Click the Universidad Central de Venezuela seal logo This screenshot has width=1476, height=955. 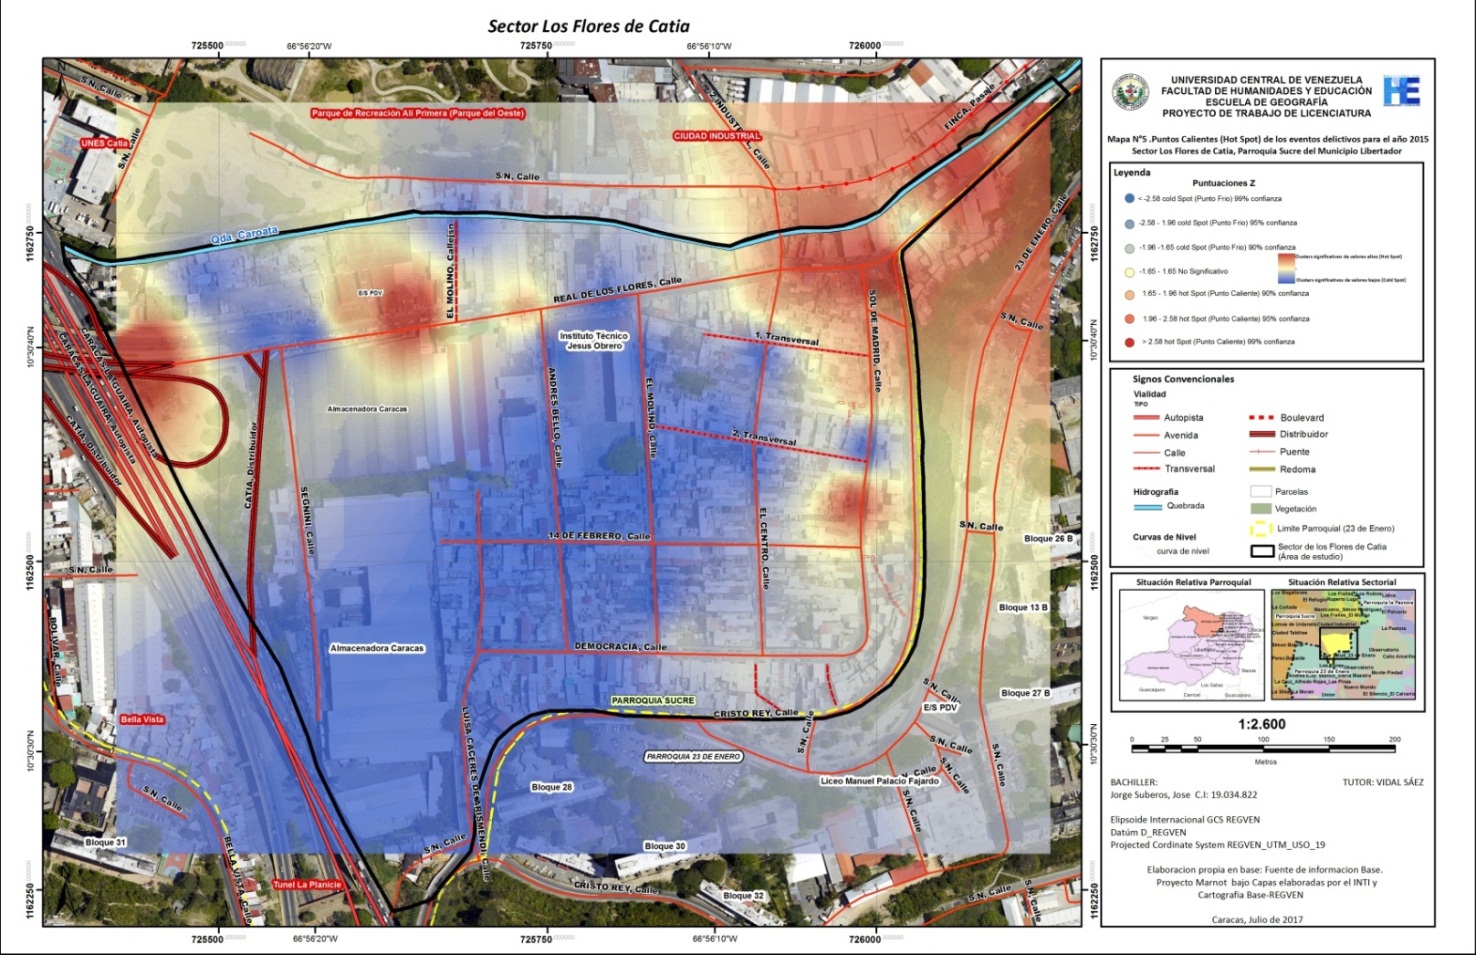coord(1131,92)
